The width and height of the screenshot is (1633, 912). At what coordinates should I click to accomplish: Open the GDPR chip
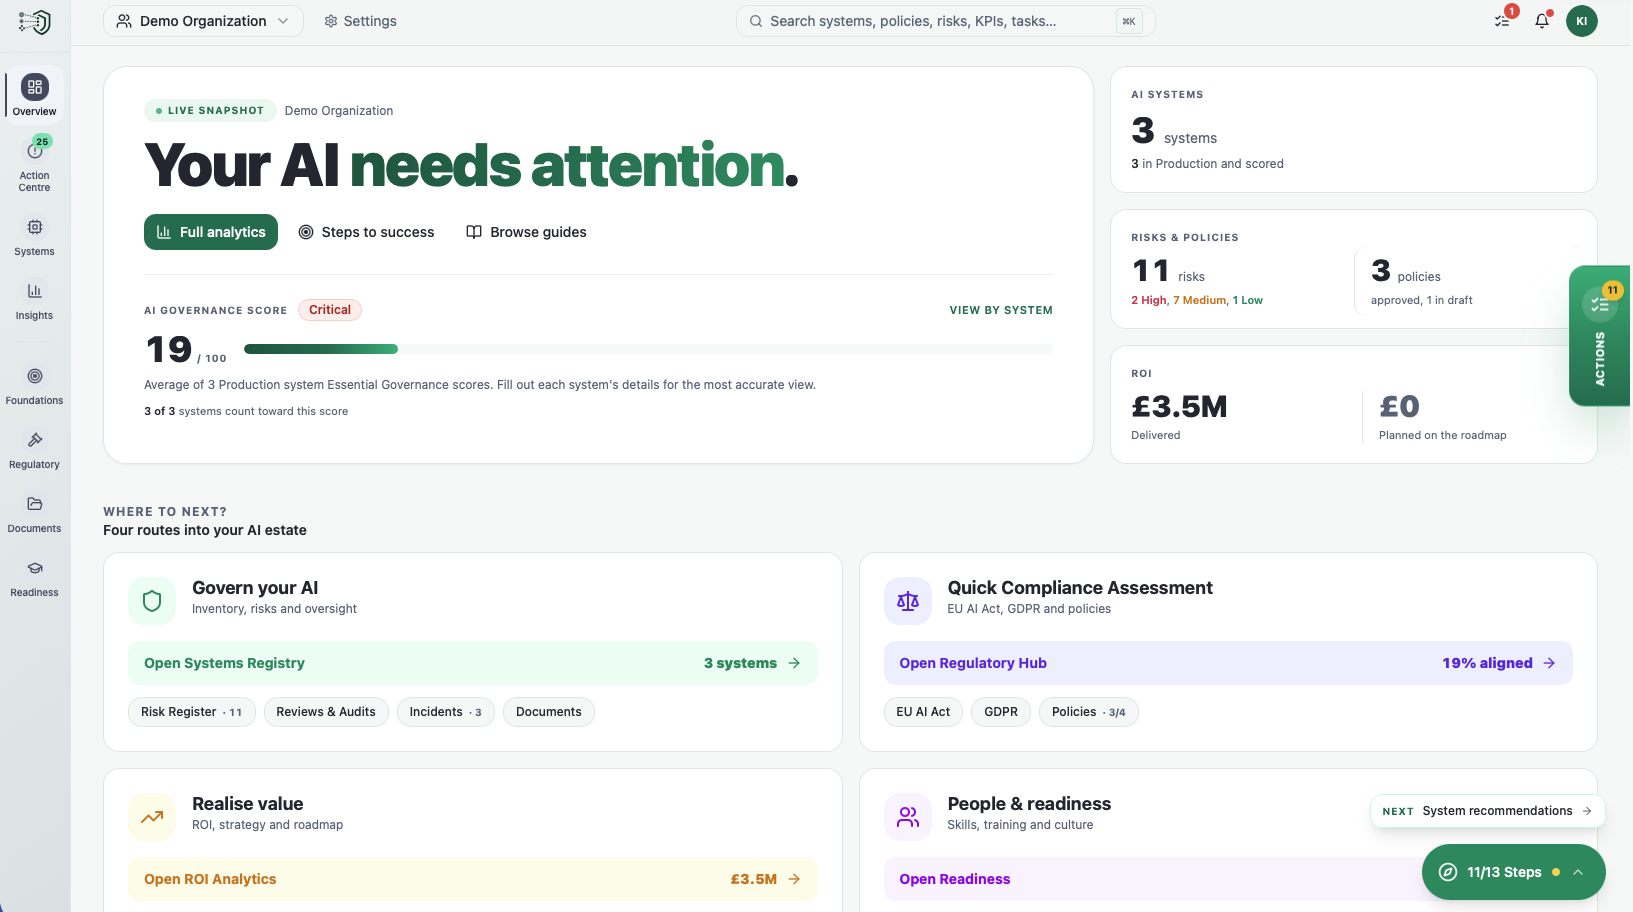pyautogui.click(x=1001, y=712)
